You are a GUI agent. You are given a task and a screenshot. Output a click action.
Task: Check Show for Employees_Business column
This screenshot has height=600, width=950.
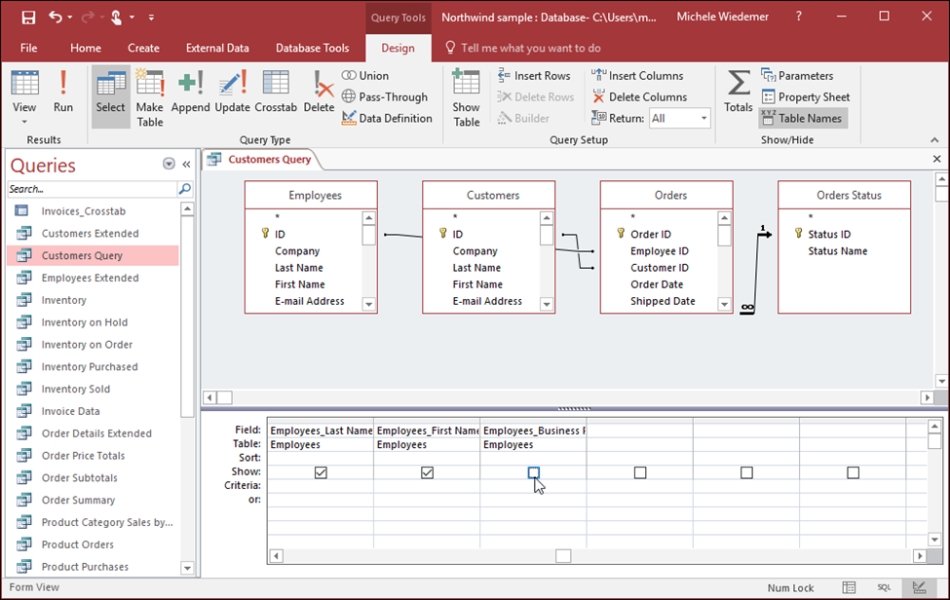[x=533, y=472]
